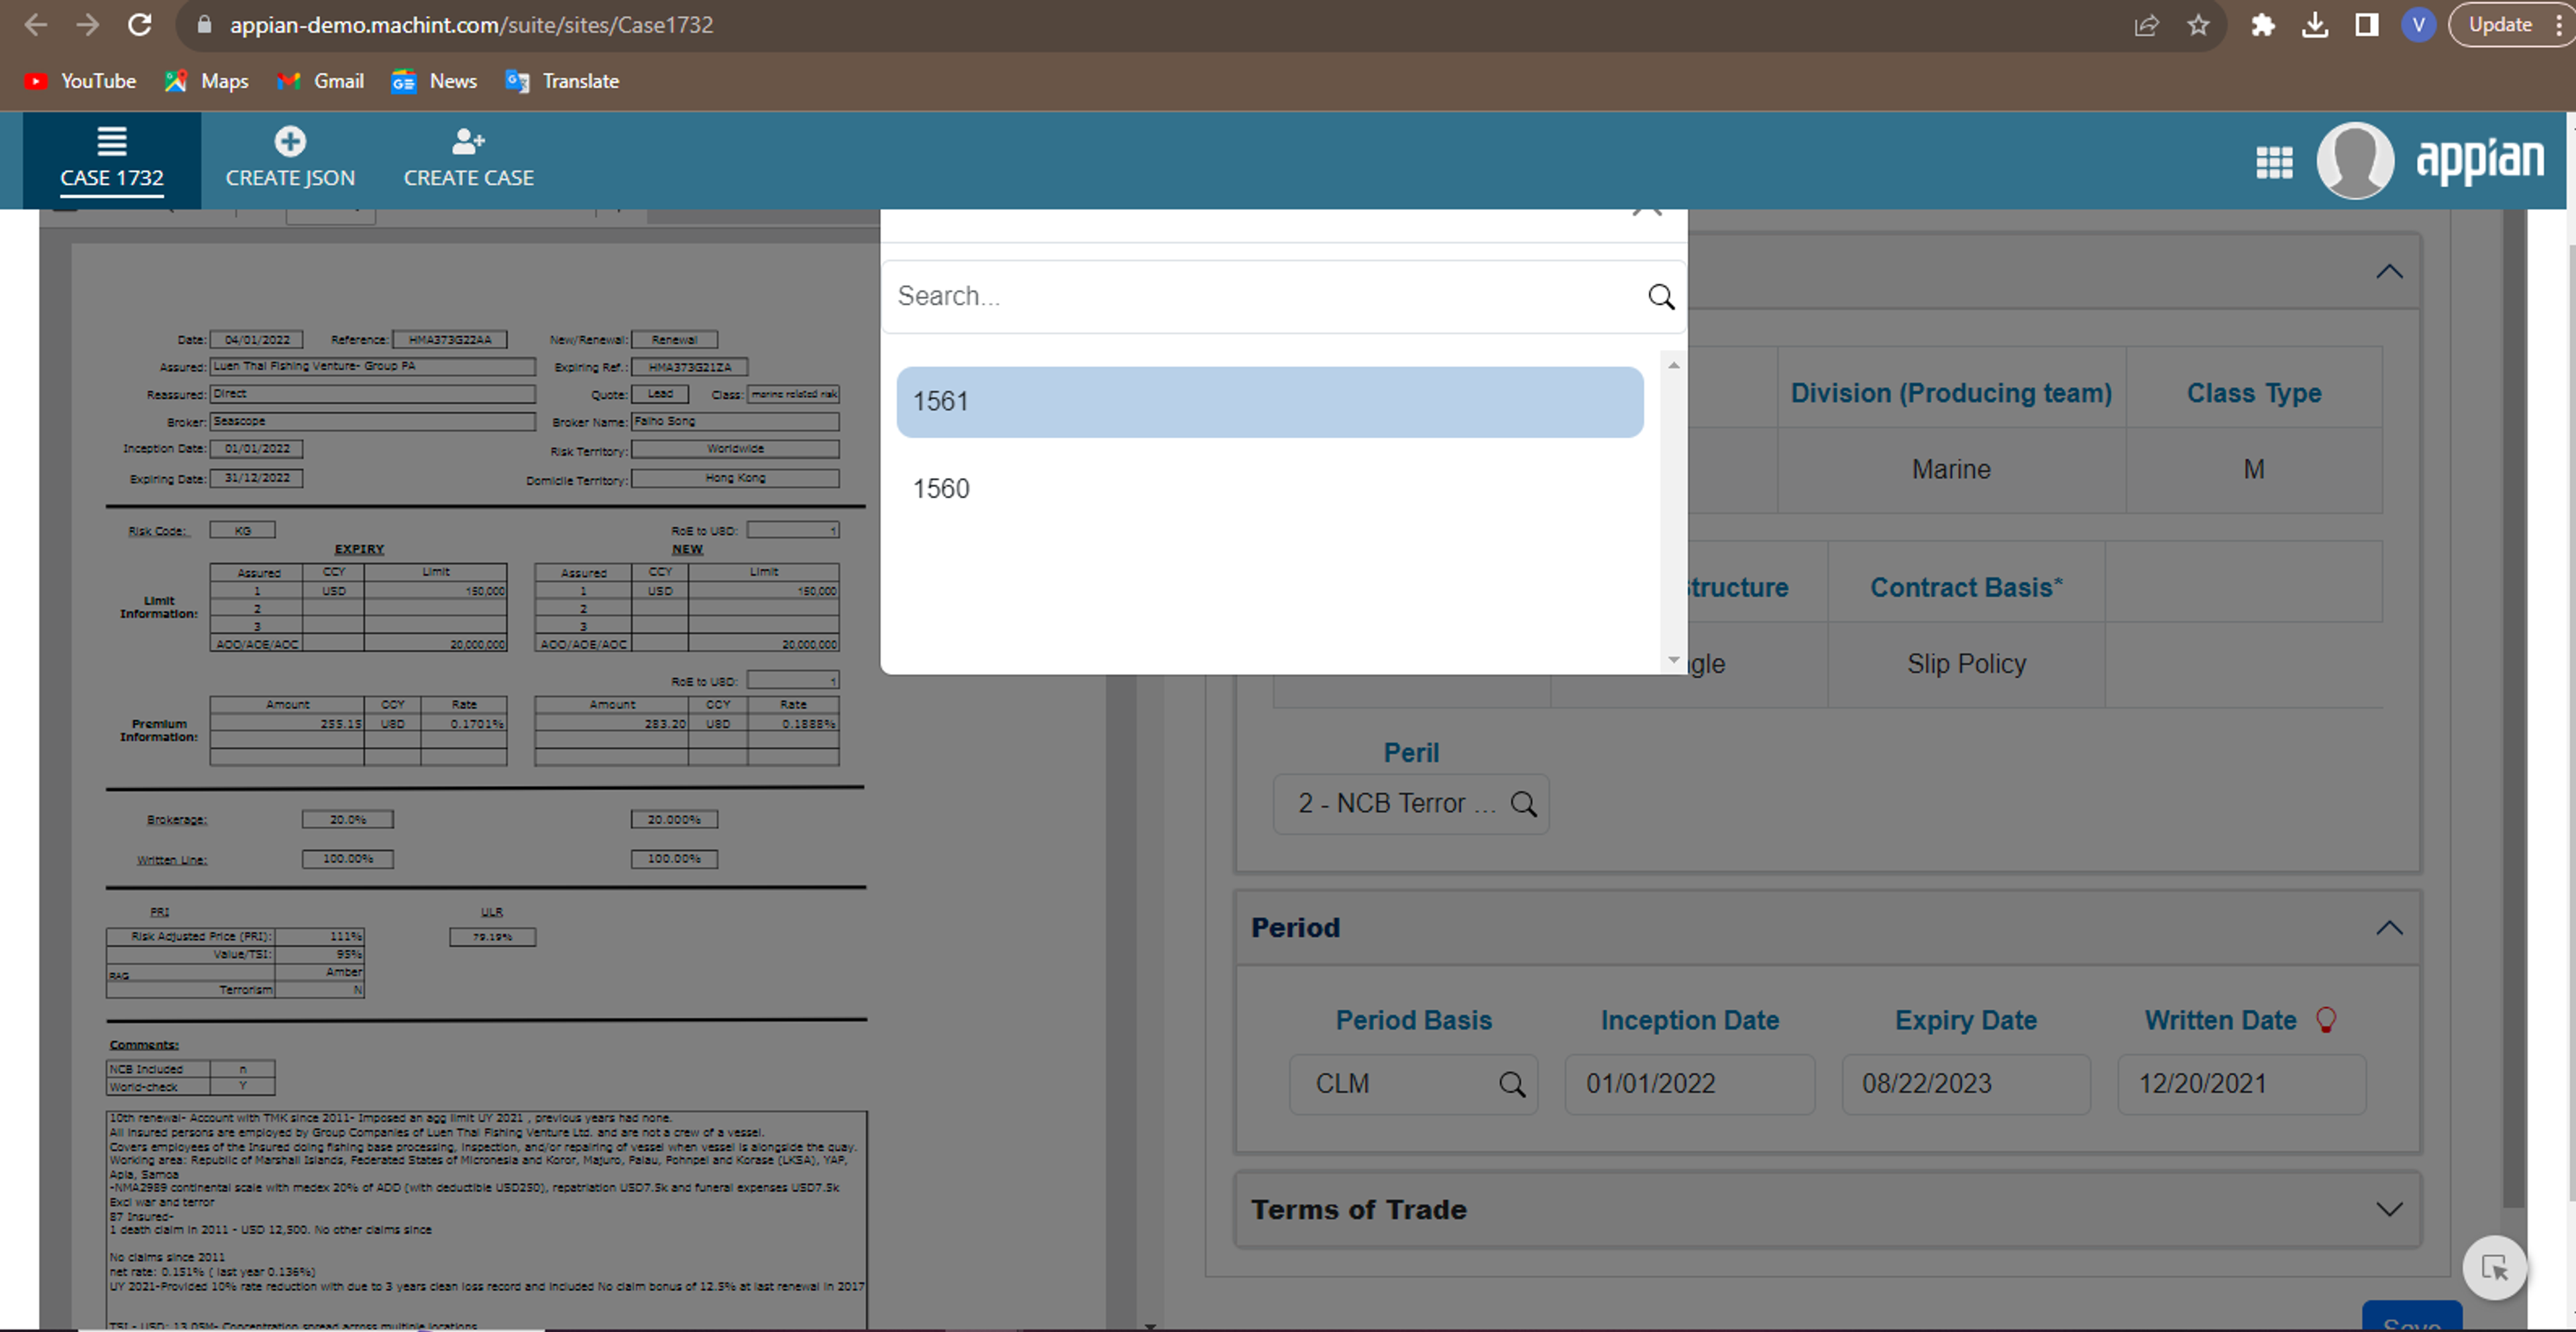Collapse the Period section

2389,928
